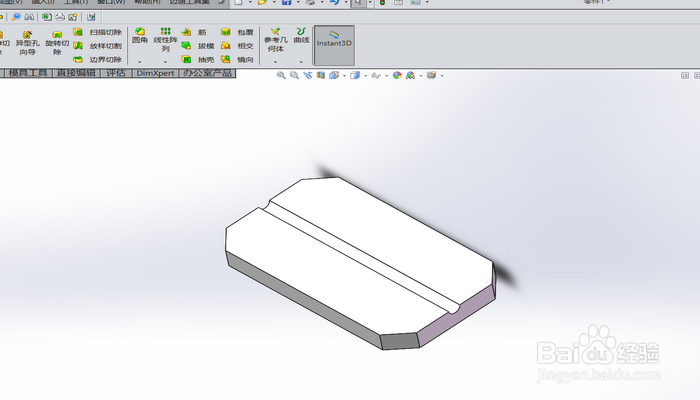Click the magnifier search icon in second toolbar
700x400 pixels.
16,17
